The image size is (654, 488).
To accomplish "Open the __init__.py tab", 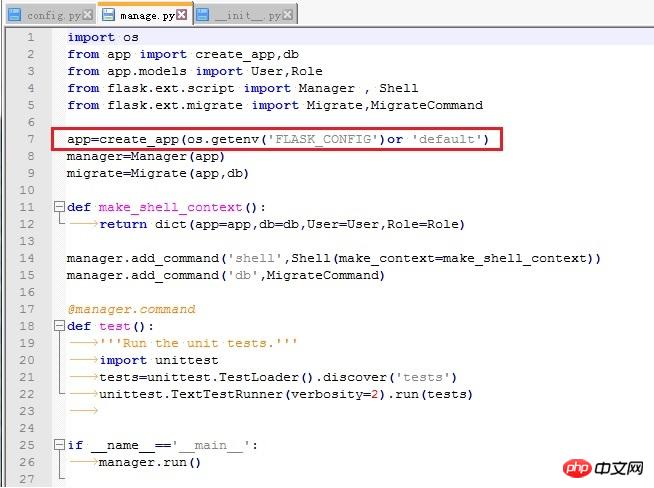I will [x=245, y=15].
